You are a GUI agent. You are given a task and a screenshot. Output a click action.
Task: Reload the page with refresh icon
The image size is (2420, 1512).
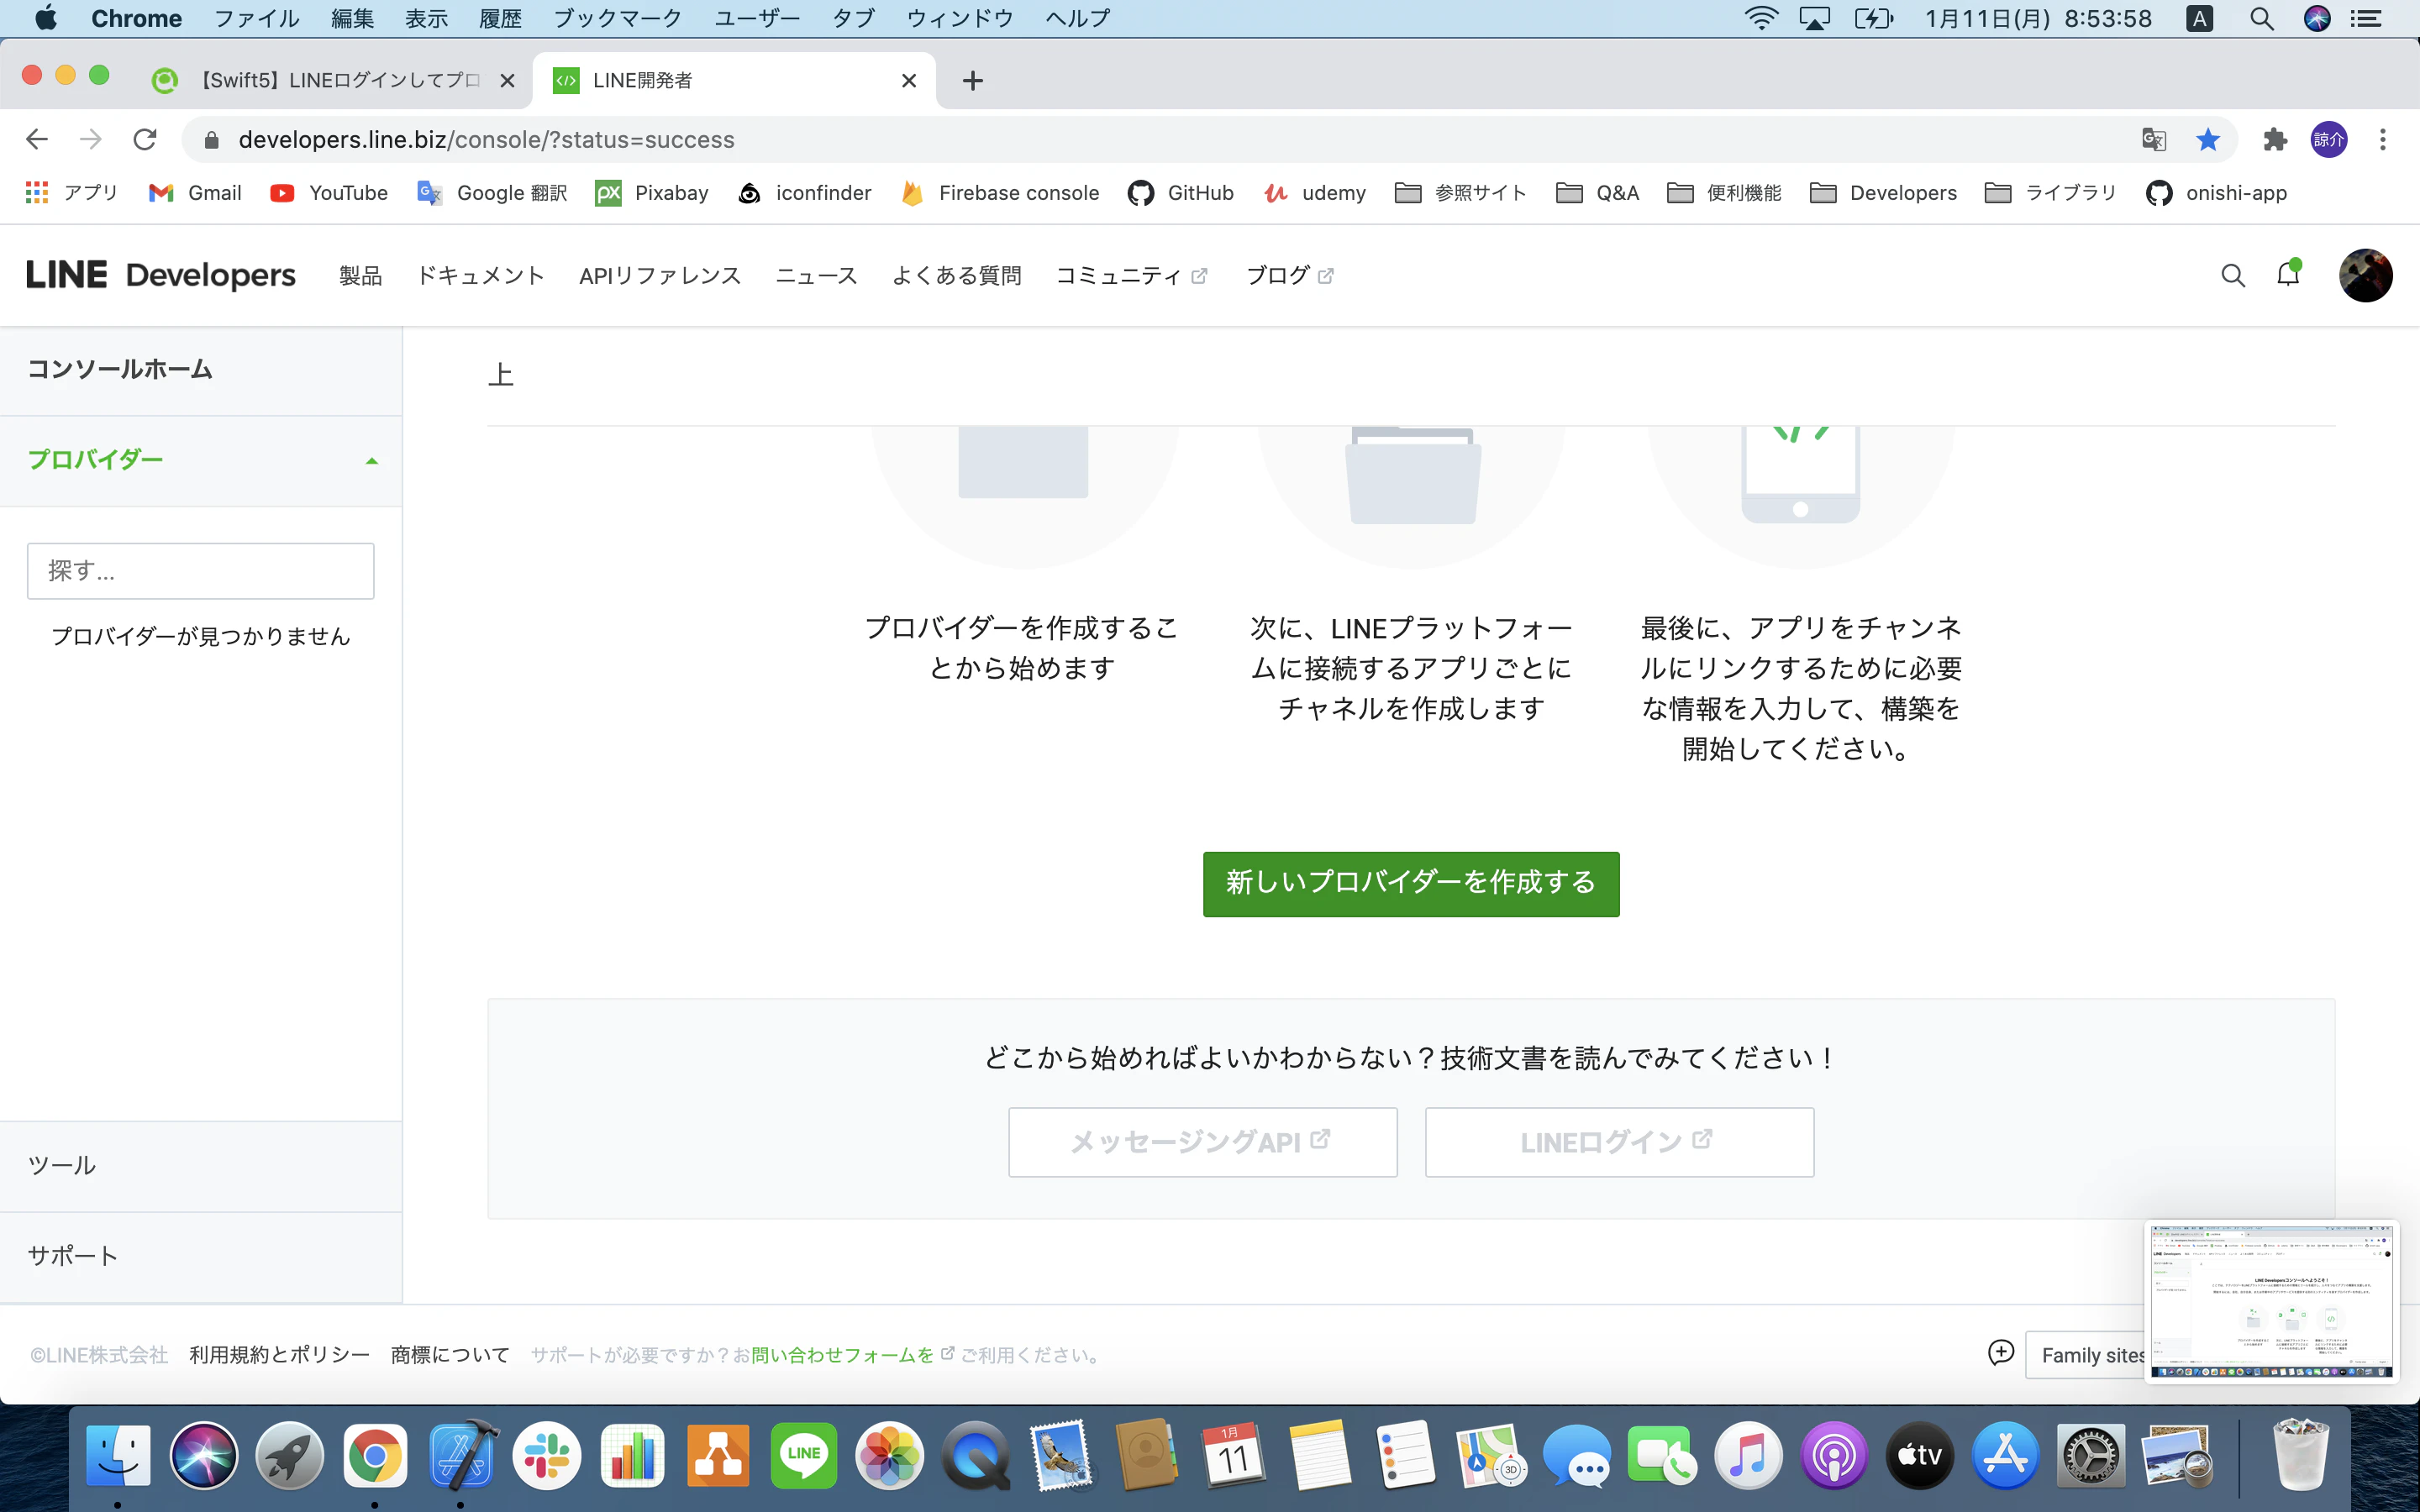145,140
